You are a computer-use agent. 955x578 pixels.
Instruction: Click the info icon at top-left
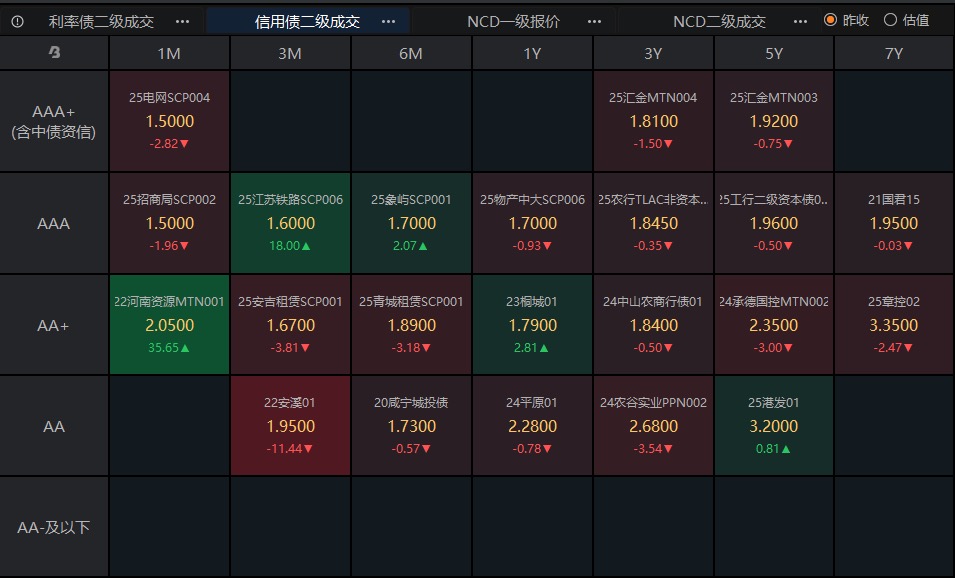click(x=18, y=22)
